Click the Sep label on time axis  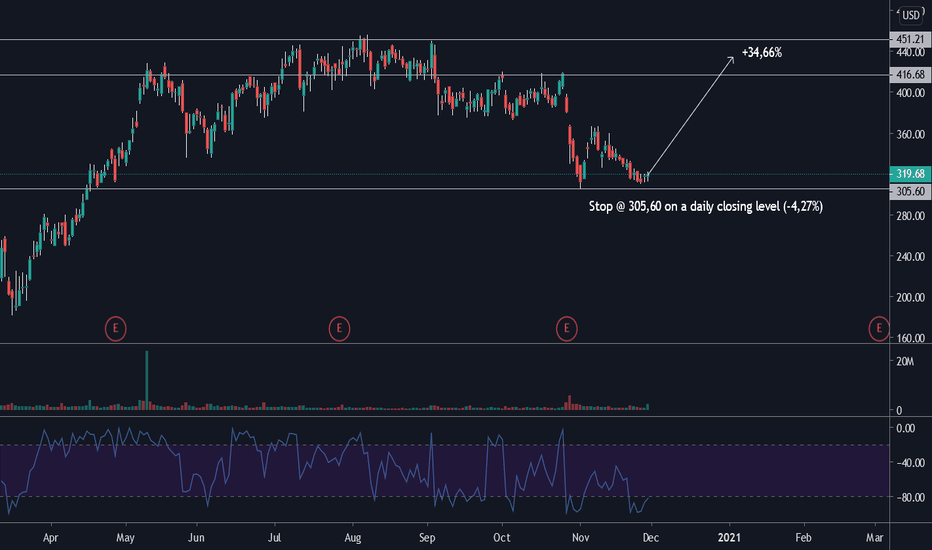point(427,538)
